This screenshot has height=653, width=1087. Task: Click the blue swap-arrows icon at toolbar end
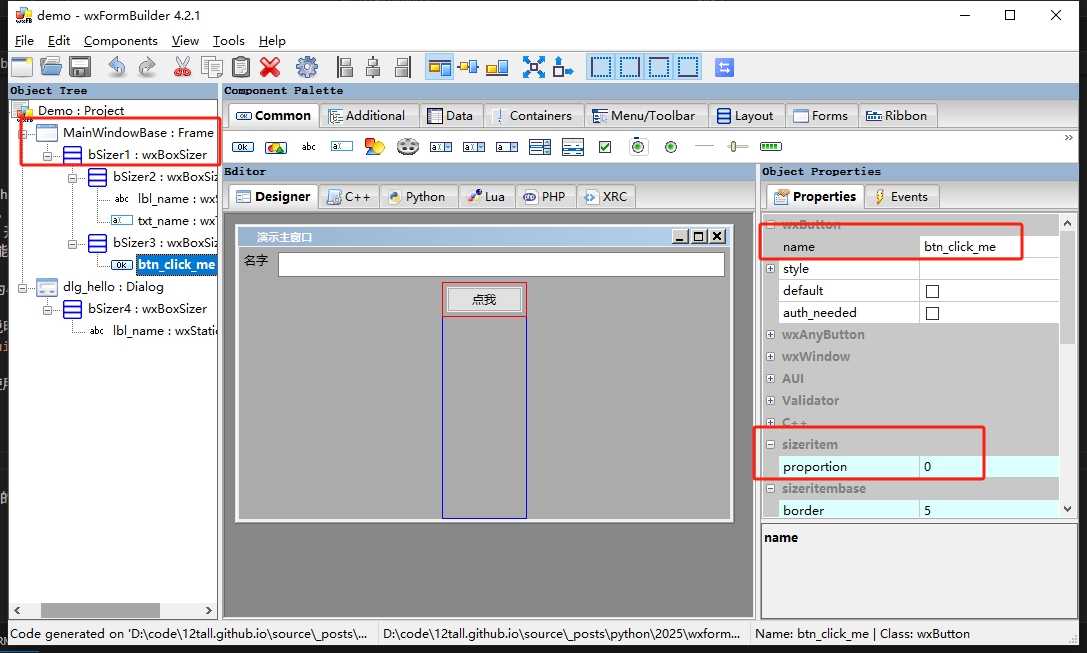[x=724, y=67]
